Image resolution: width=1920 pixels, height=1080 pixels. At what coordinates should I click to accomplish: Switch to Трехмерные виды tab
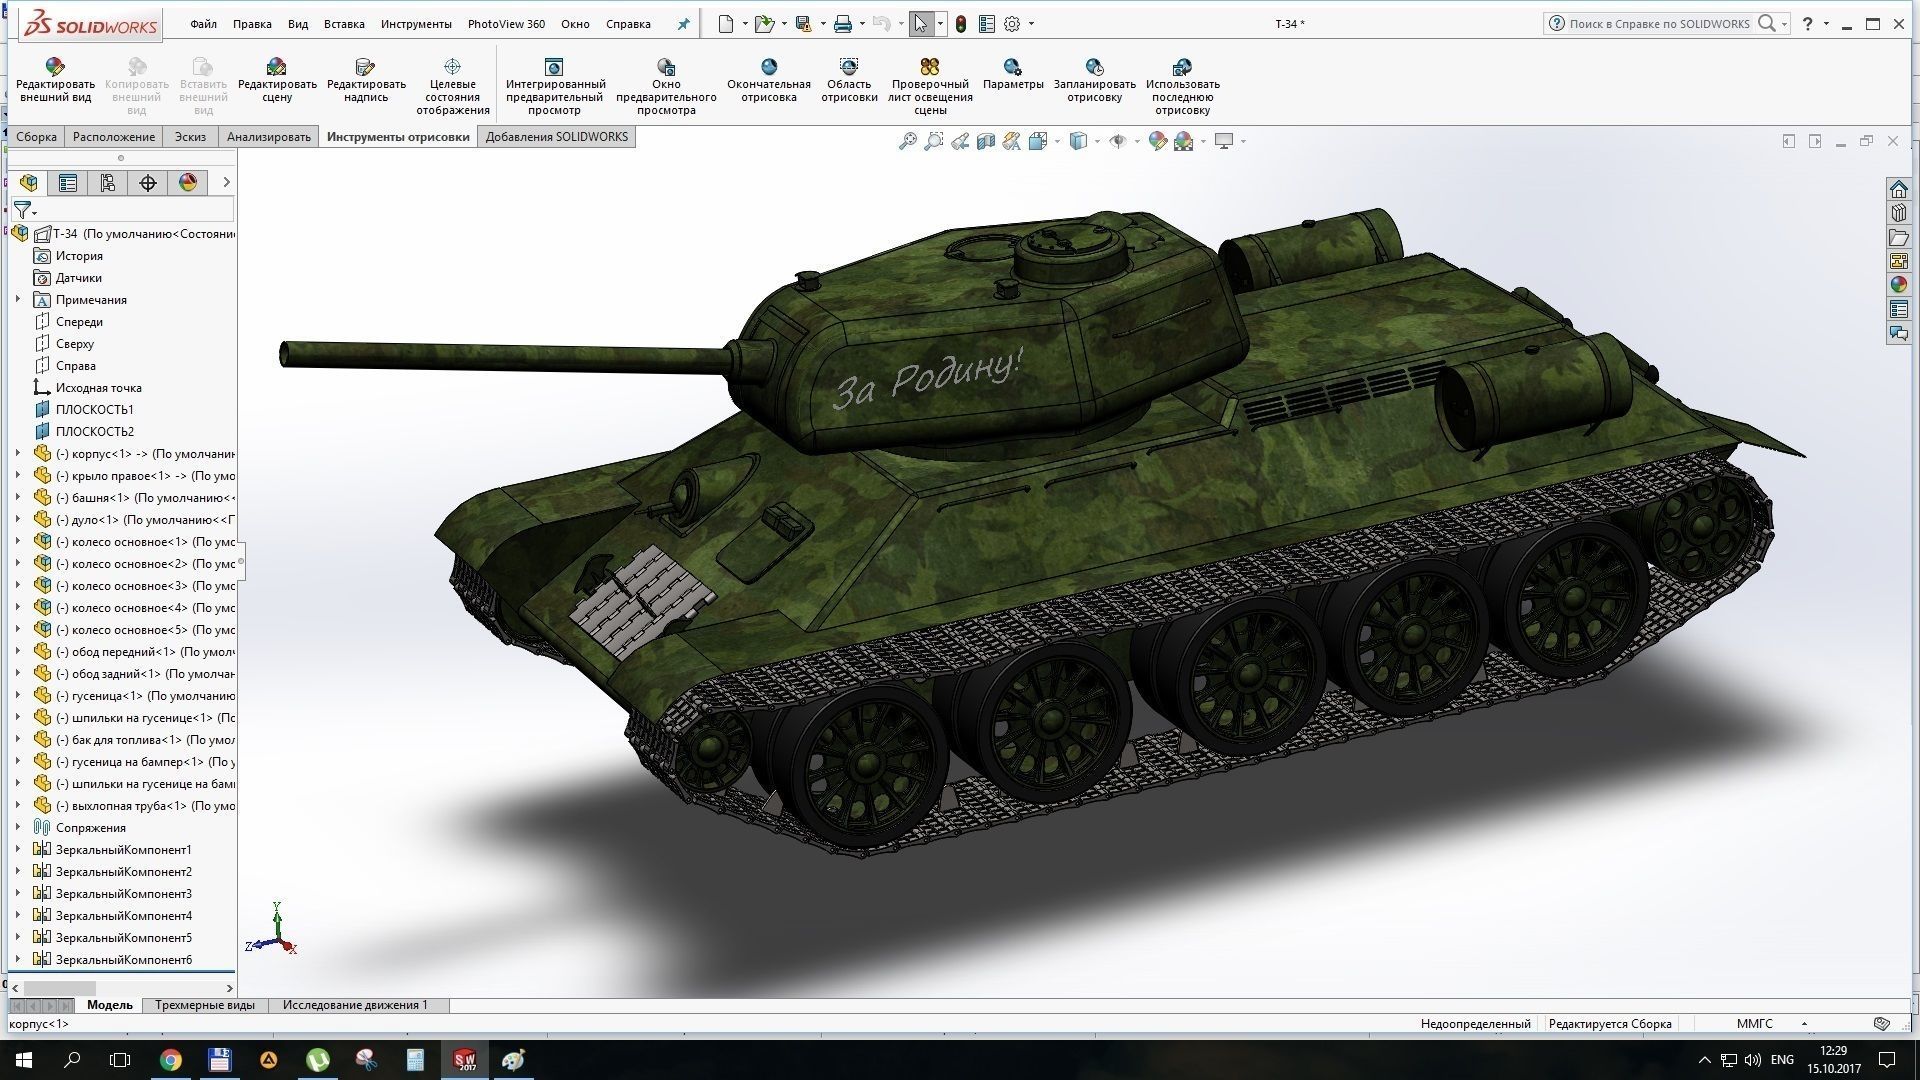click(x=205, y=1005)
